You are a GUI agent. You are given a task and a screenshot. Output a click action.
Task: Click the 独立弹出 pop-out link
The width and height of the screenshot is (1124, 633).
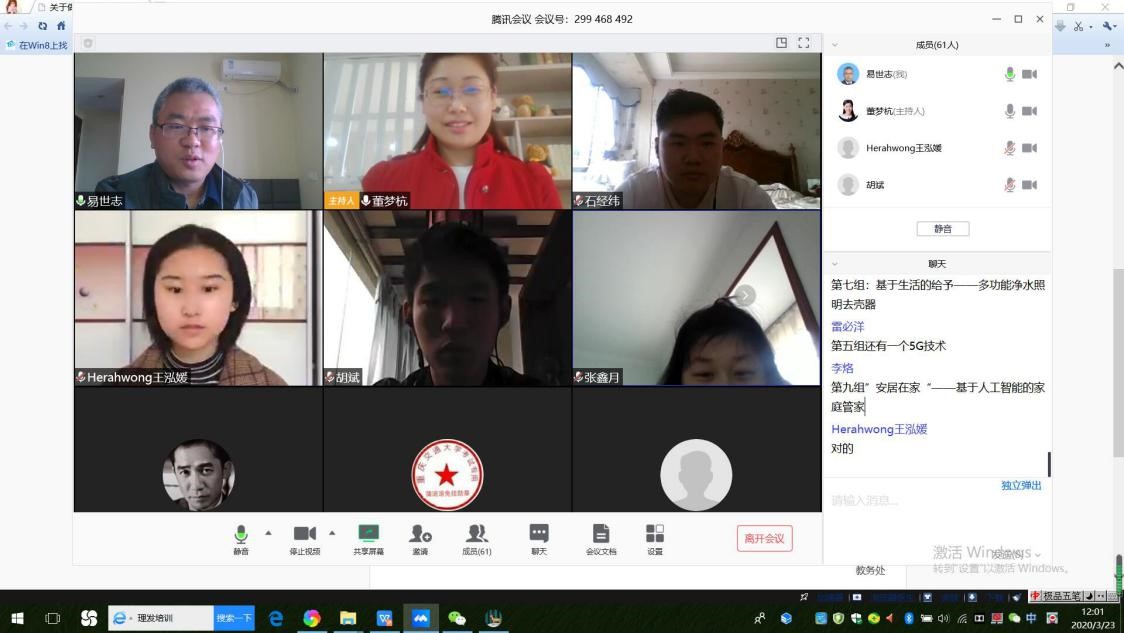(x=1021, y=485)
